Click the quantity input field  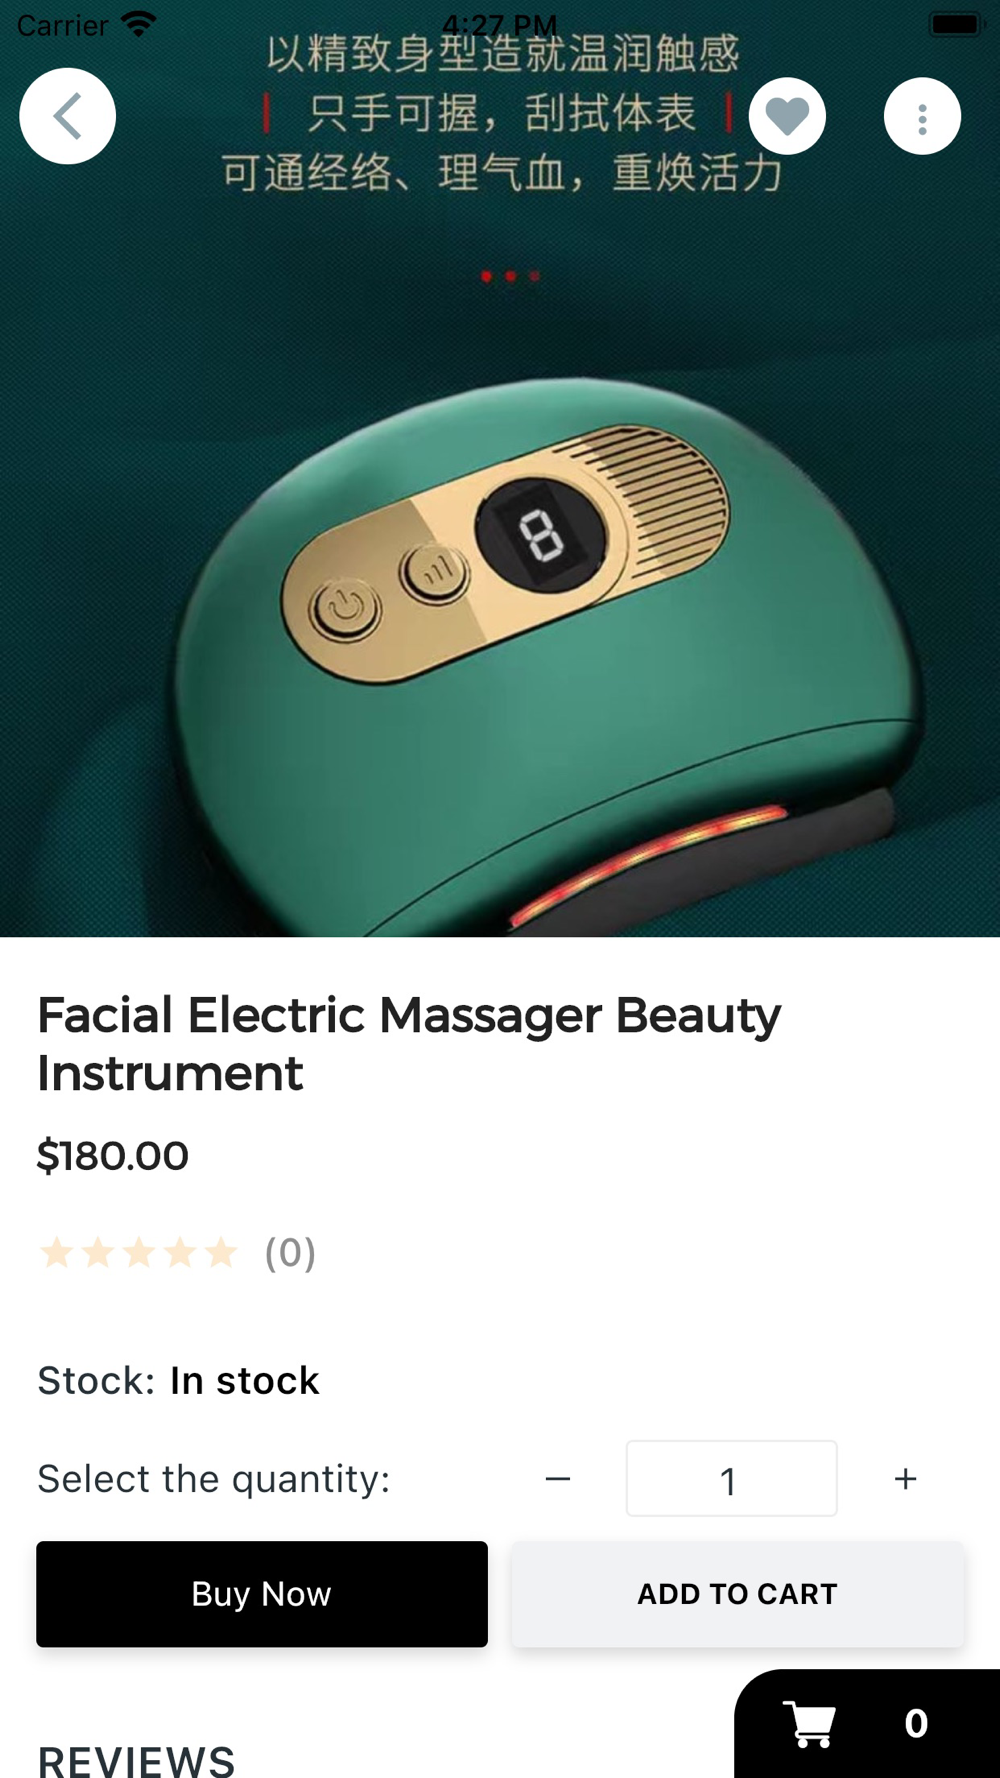point(731,1479)
